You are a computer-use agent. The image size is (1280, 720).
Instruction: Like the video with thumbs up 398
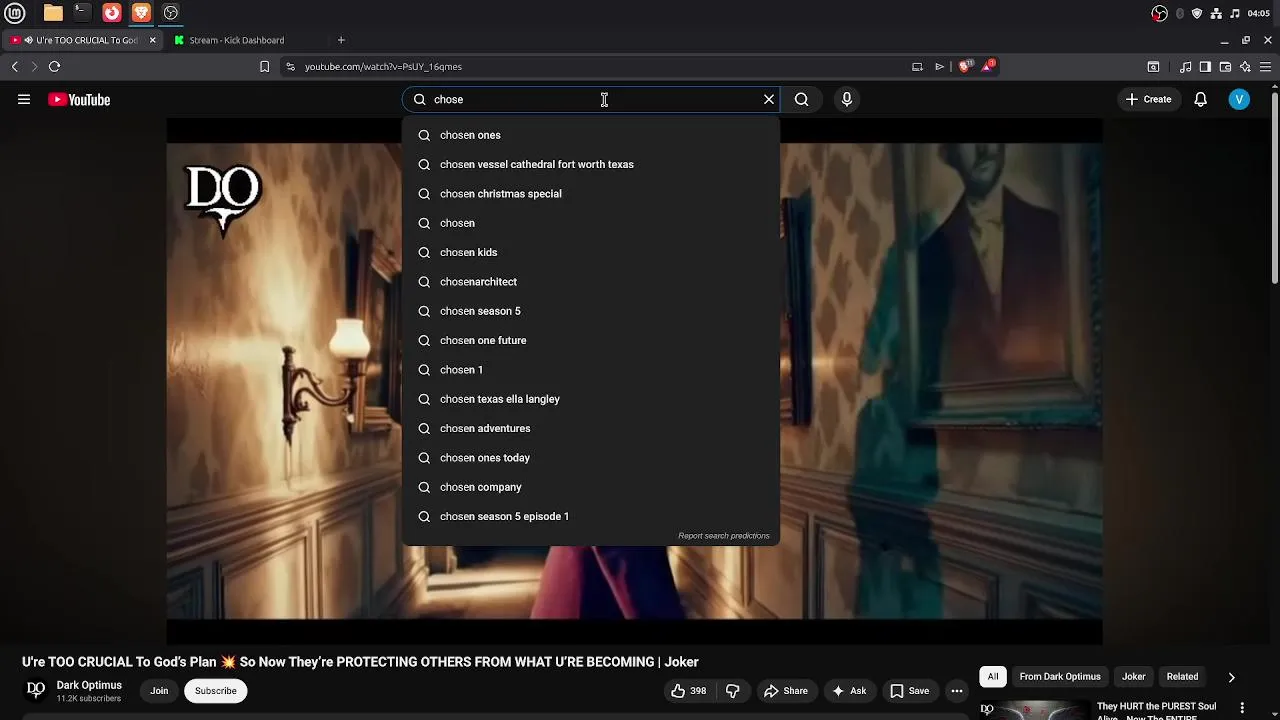click(689, 691)
